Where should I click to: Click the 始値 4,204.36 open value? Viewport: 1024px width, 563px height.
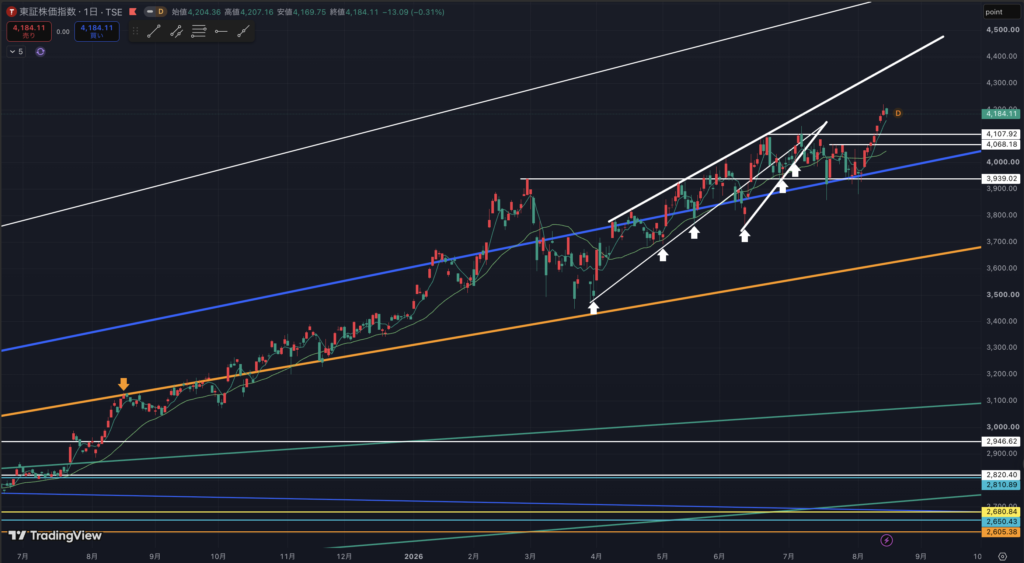(x=199, y=12)
